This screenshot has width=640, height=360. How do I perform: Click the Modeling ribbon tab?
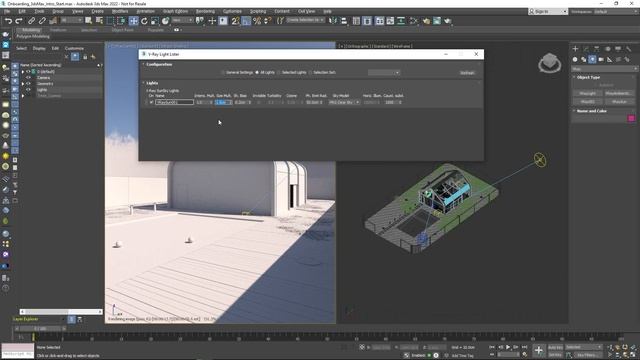[31, 30]
